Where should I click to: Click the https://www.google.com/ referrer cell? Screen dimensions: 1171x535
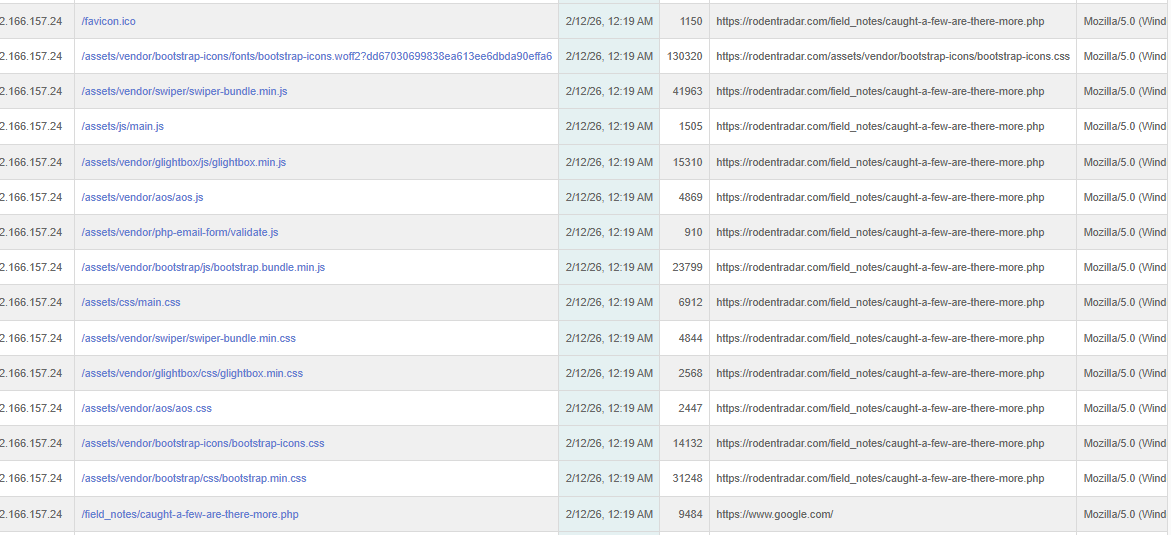(x=774, y=514)
